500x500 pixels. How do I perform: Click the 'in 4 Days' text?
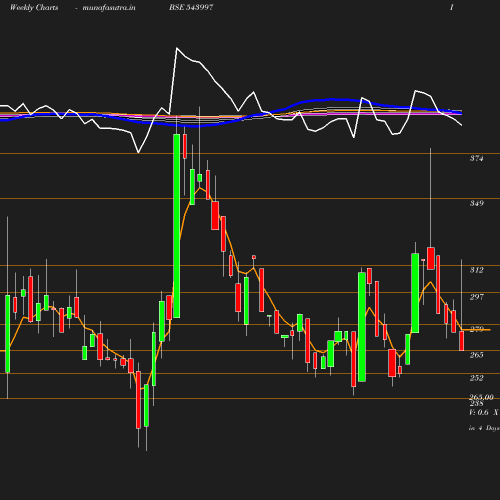(x=484, y=428)
